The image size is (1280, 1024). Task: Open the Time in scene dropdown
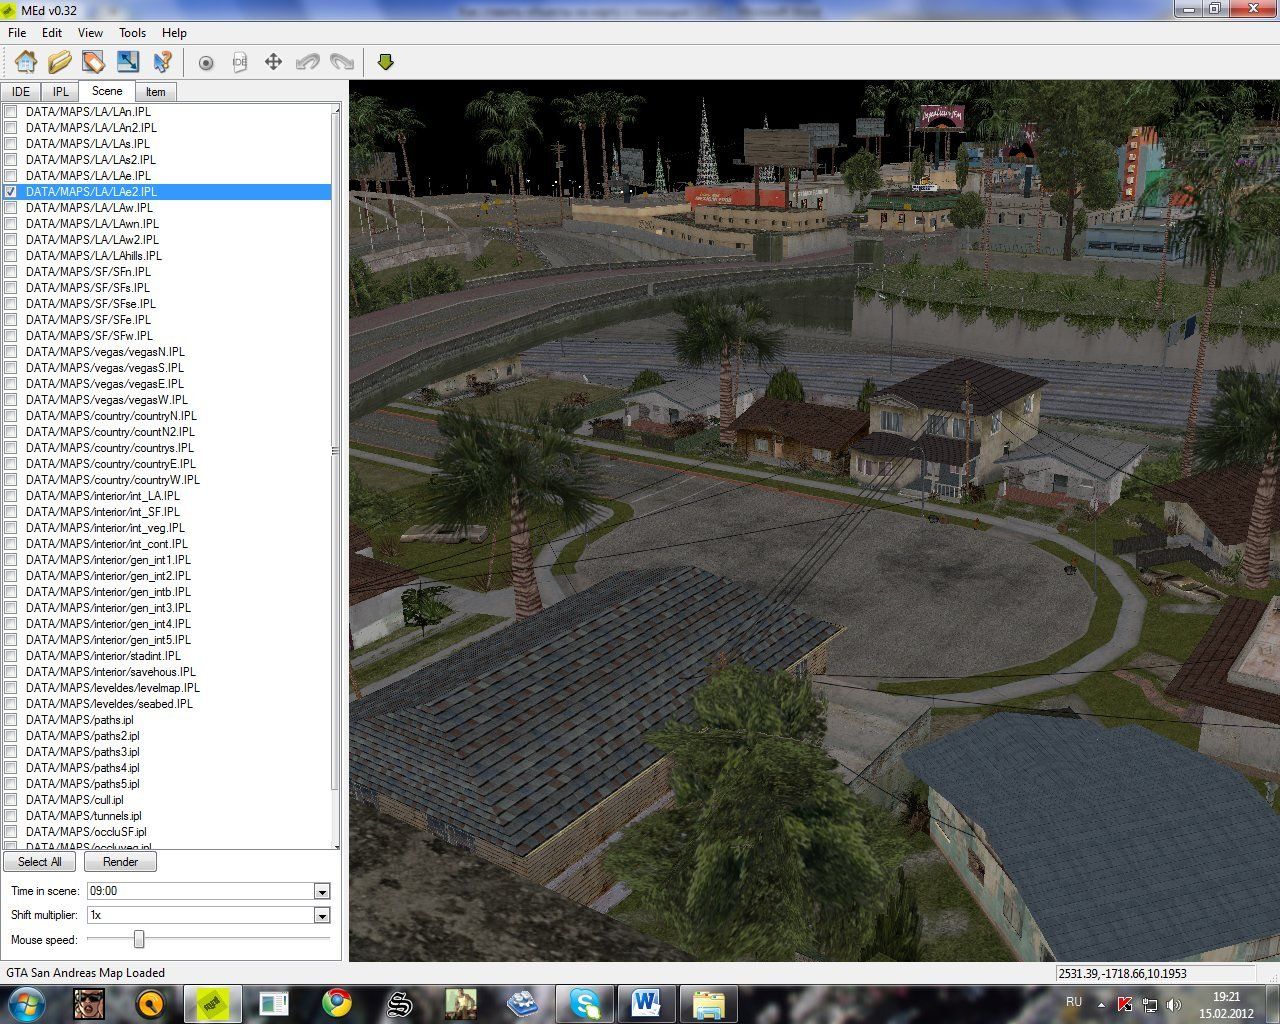click(322, 891)
